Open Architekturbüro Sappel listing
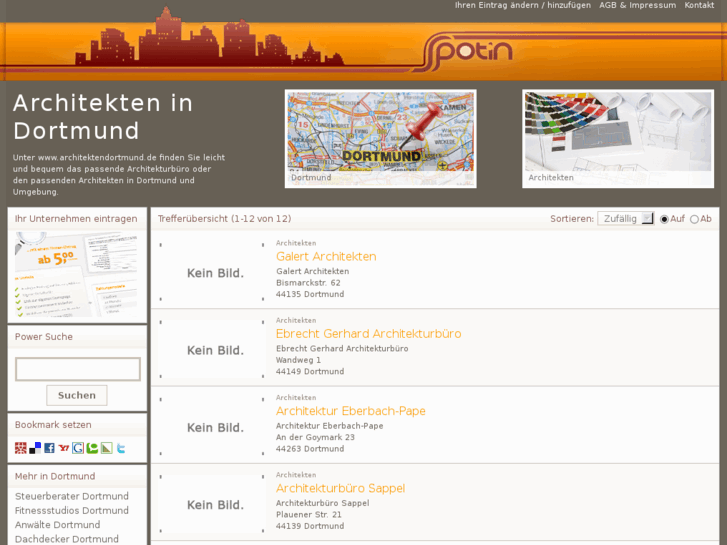This screenshot has width=727, height=545. (x=340, y=488)
